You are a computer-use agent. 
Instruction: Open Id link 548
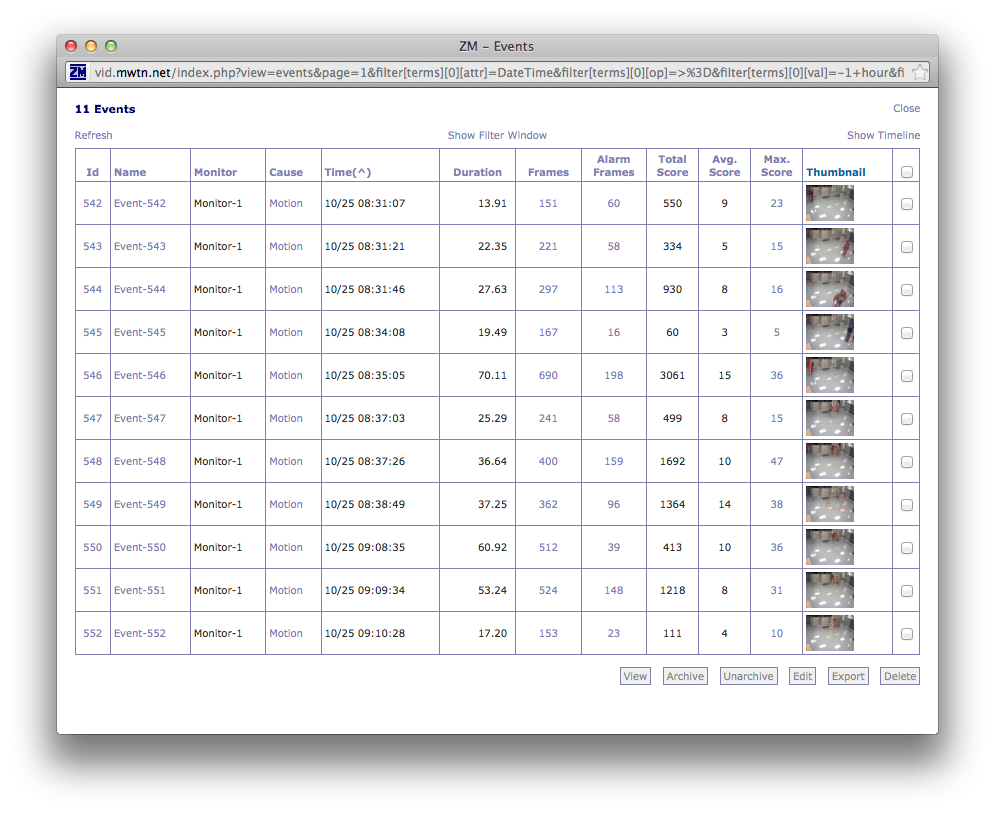pos(93,461)
